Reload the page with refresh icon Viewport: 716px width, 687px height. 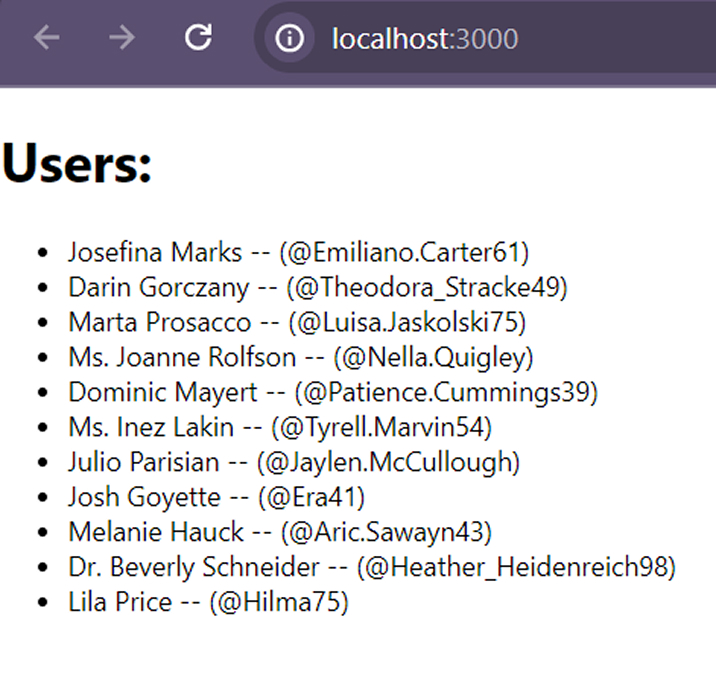pyautogui.click(x=198, y=38)
